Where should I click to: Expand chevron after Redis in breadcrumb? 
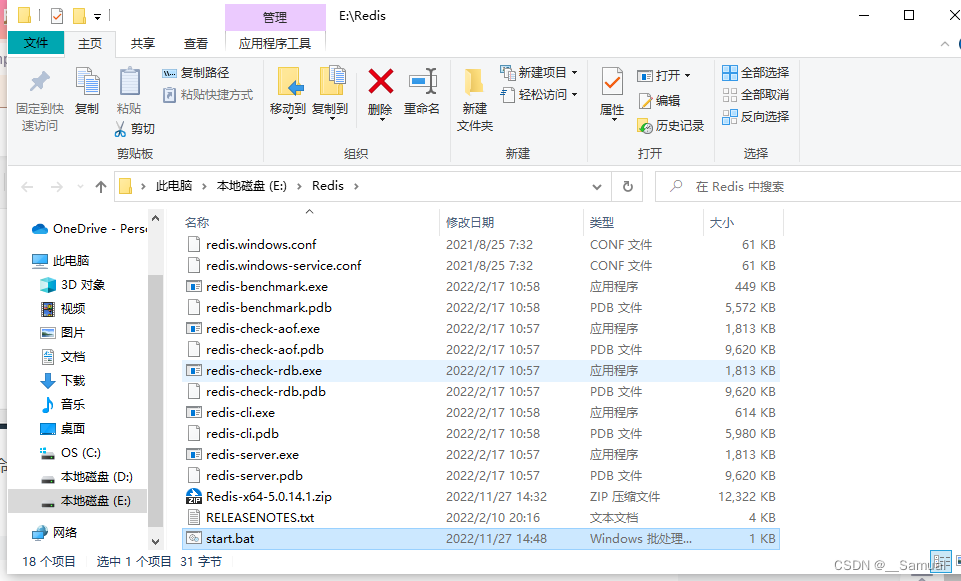click(x=356, y=186)
